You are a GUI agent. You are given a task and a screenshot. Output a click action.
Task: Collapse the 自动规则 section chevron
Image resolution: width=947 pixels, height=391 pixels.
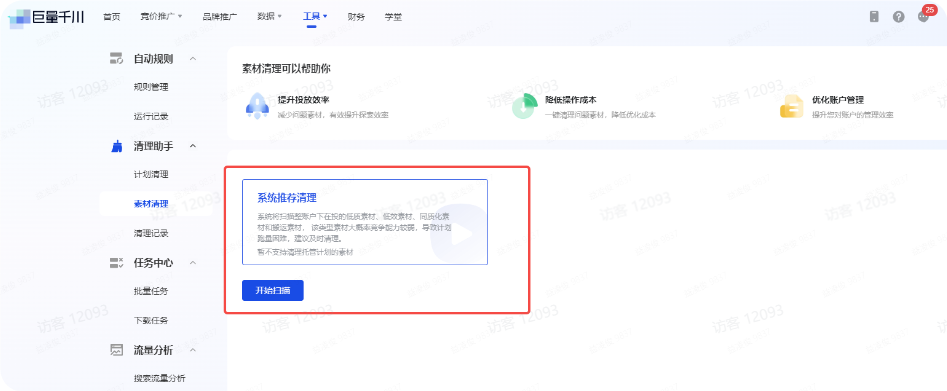[193, 59]
